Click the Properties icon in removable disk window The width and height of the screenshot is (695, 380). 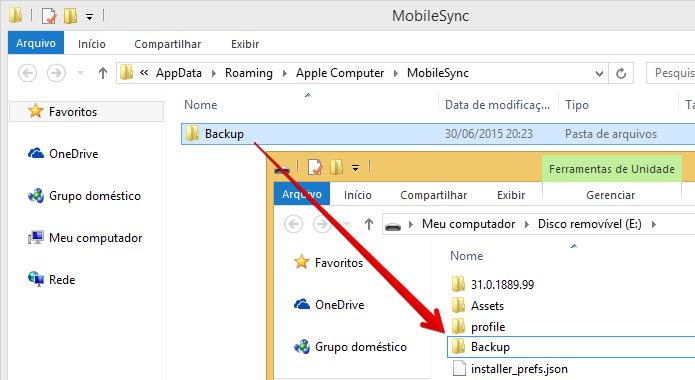click(x=315, y=167)
